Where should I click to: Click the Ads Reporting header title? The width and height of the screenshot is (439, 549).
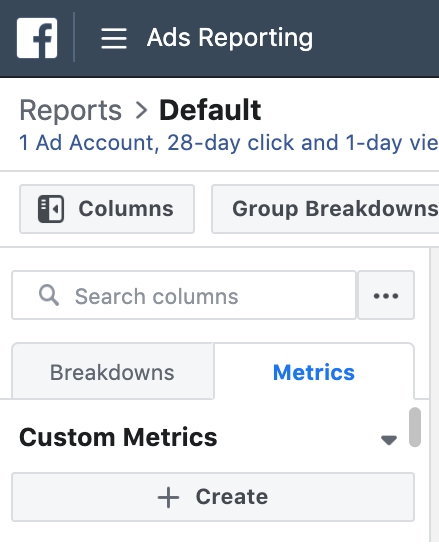(230, 38)
